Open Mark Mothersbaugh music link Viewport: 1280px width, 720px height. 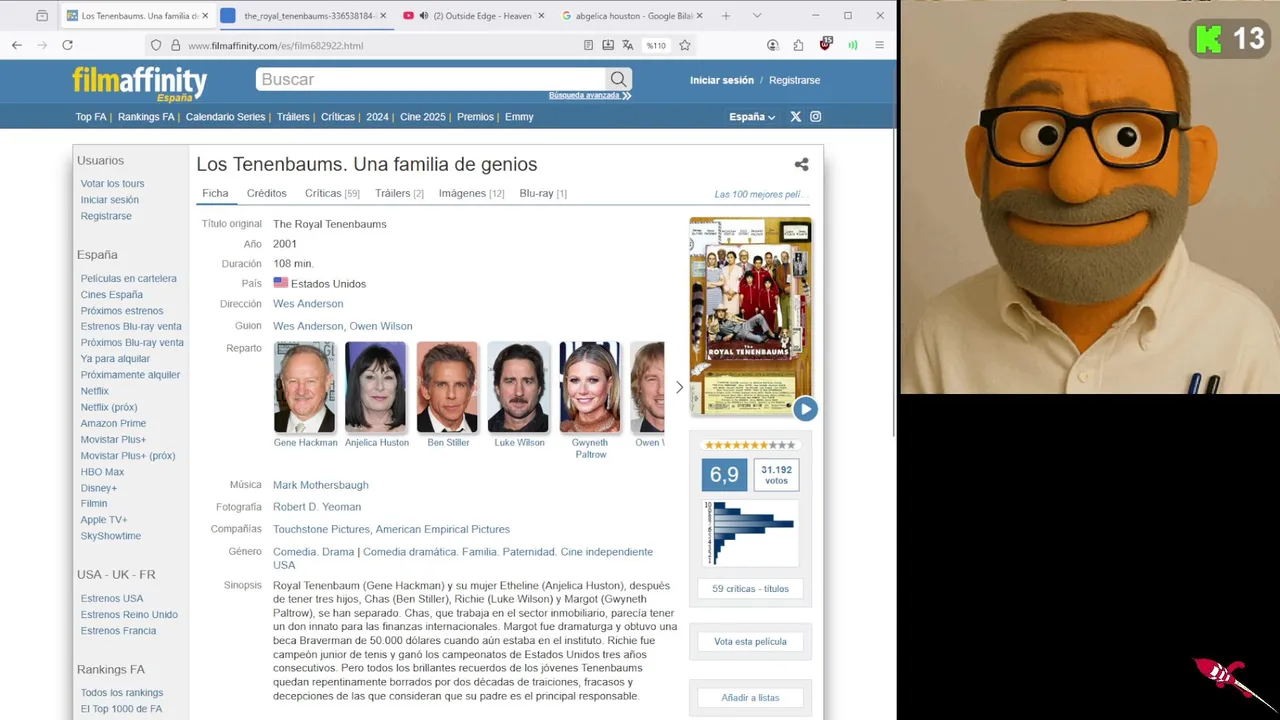tap(321, 485)
